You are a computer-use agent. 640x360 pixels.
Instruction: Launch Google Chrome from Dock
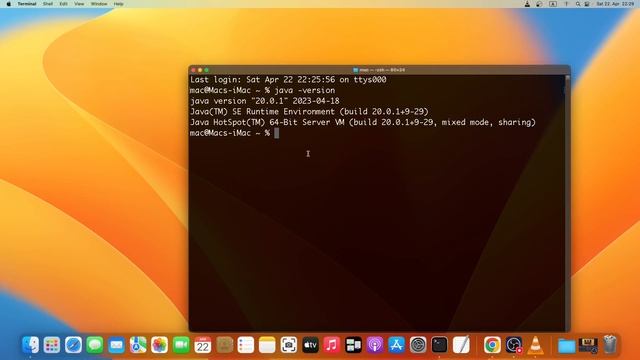[492, 345]
